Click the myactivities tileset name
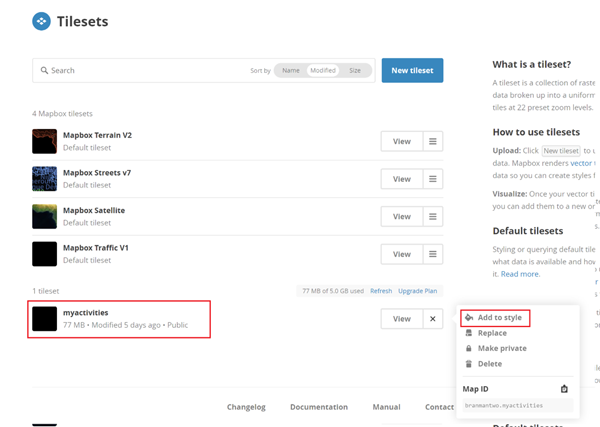Screen dimensions: 600x427 (x=86, y=313)
